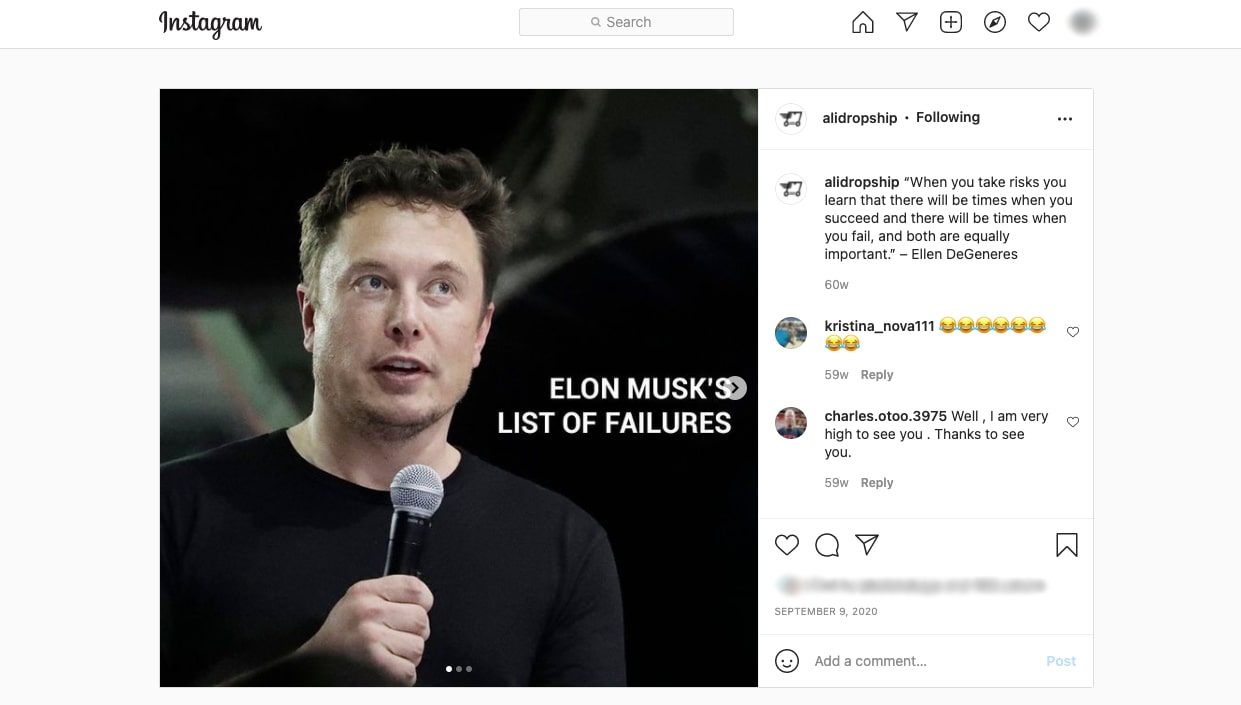Like kristina_nova111's comment
Image resolution: width=1241 pixels, height=705 pixels.
1073,332
